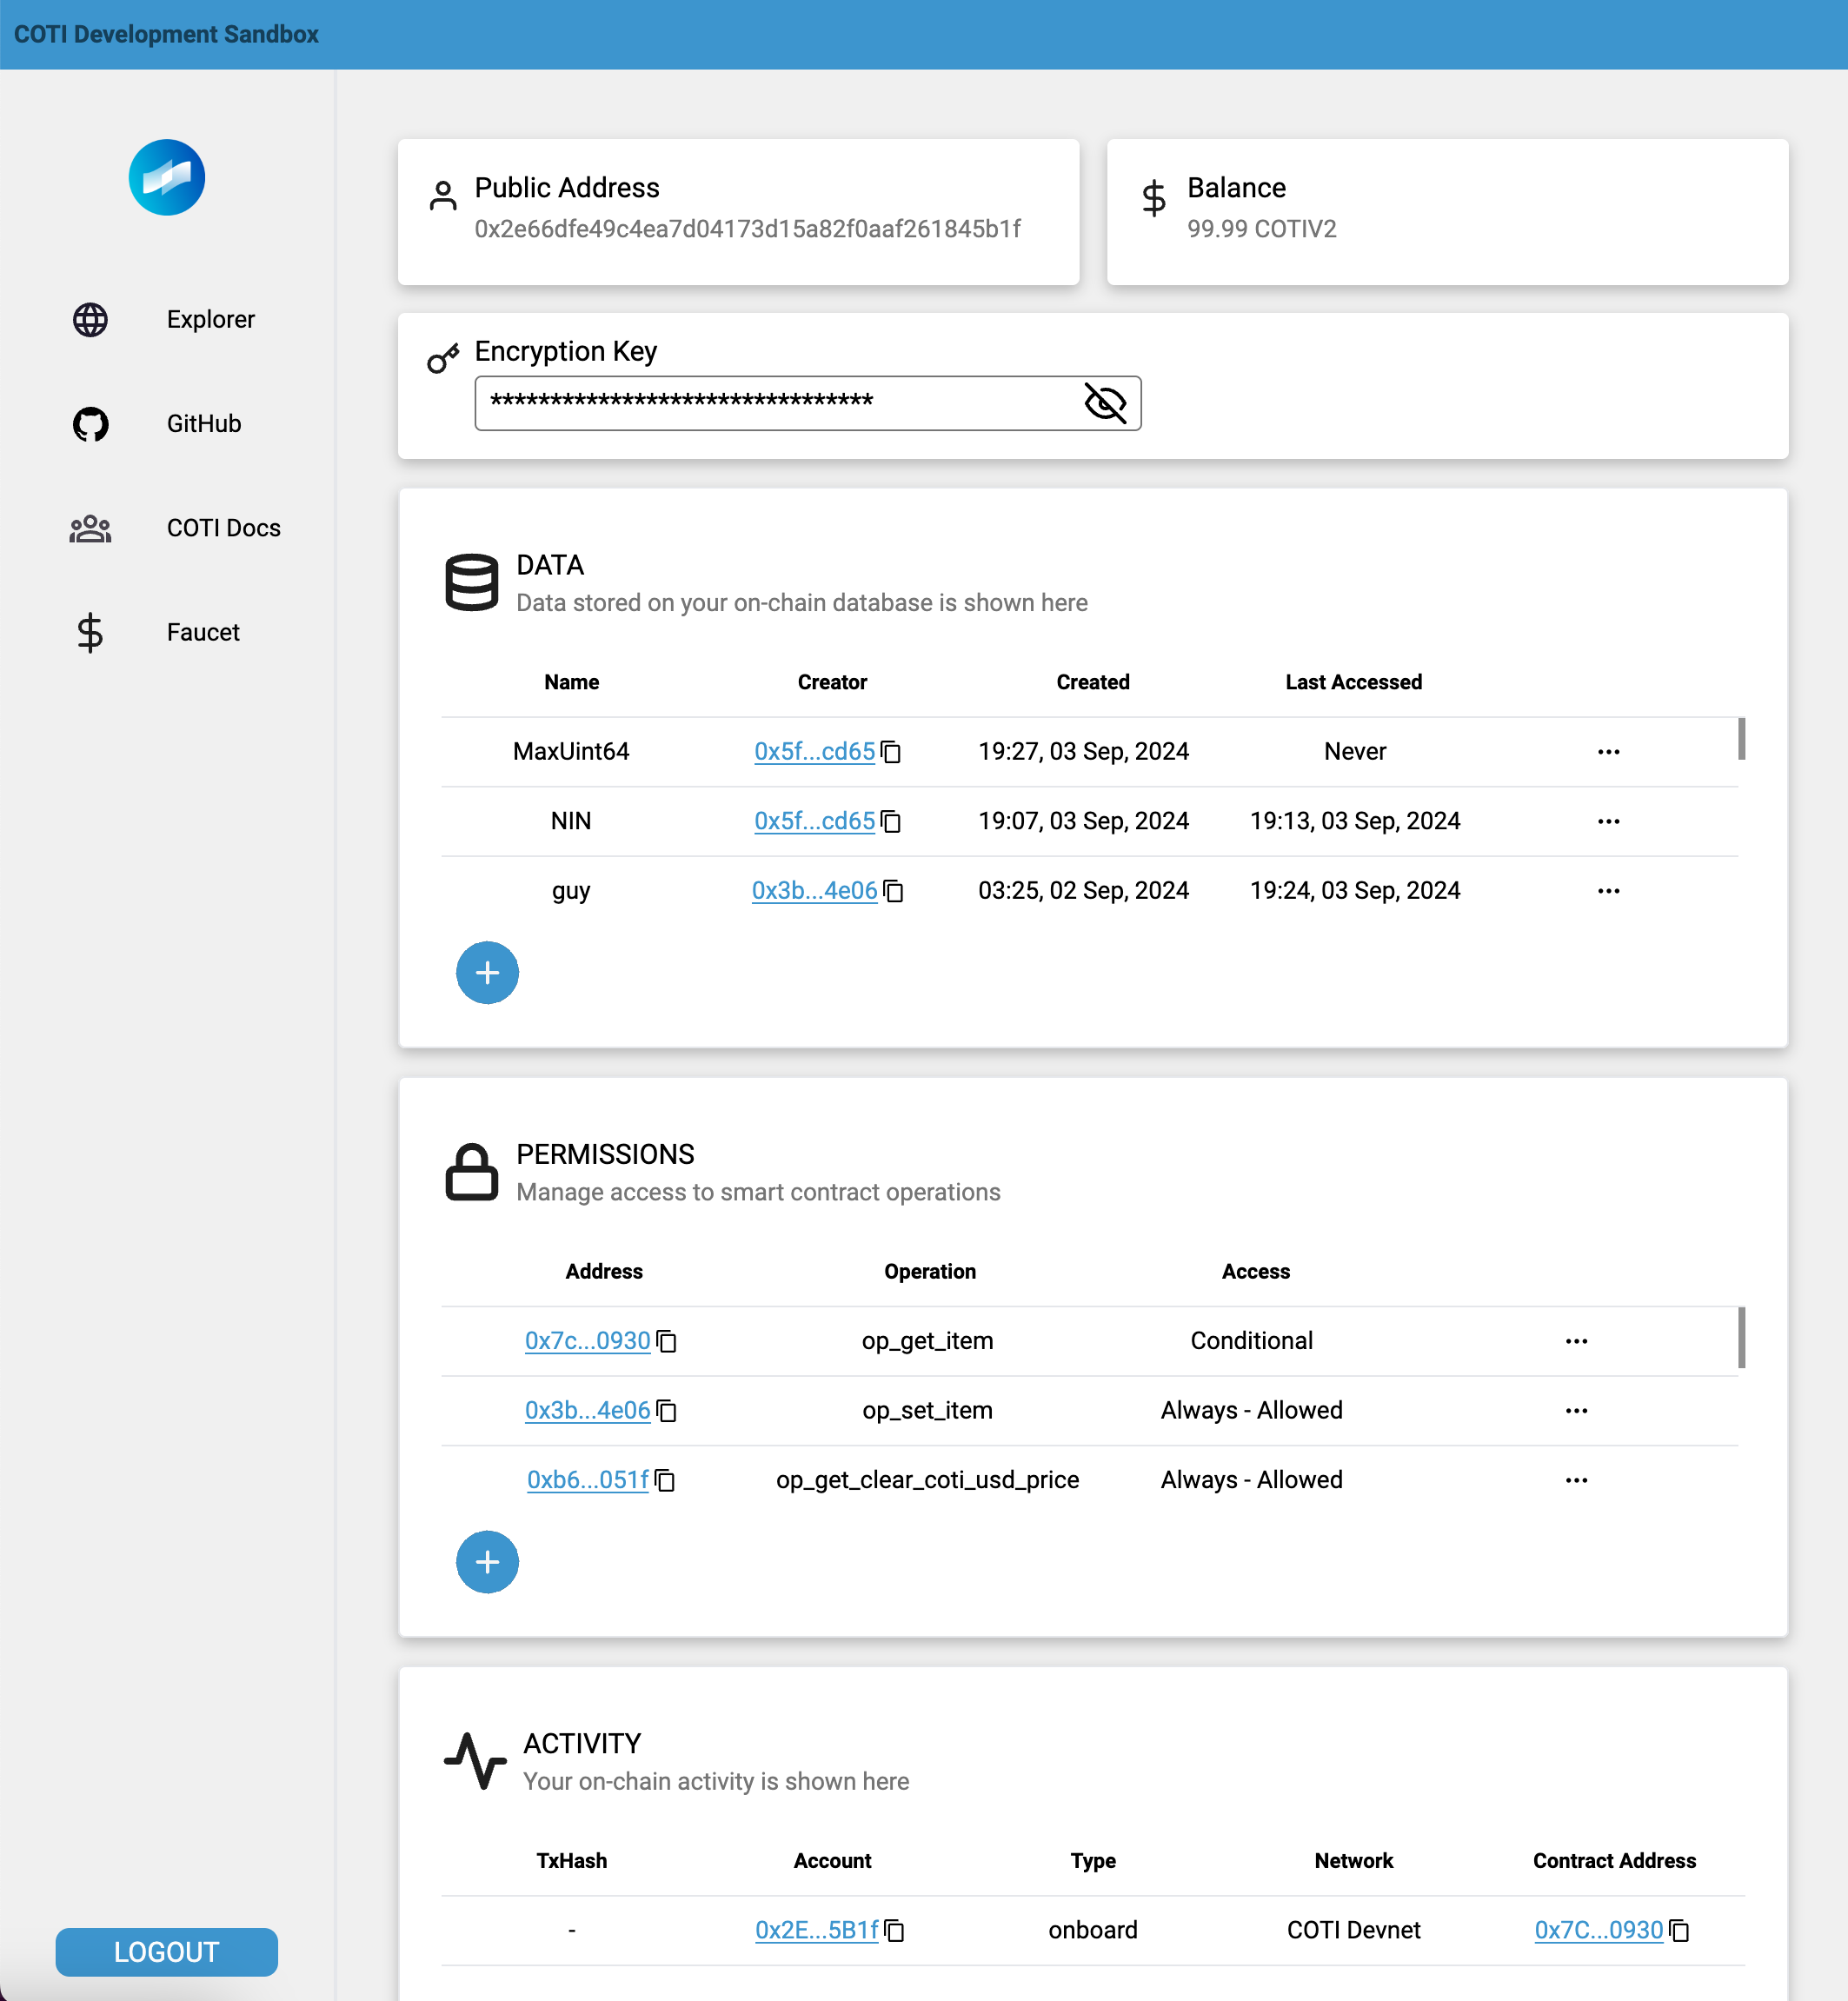Viewport: 1848px width, 2001px height.
Task: Copy the guy row creator address
Action: [894, 891]
